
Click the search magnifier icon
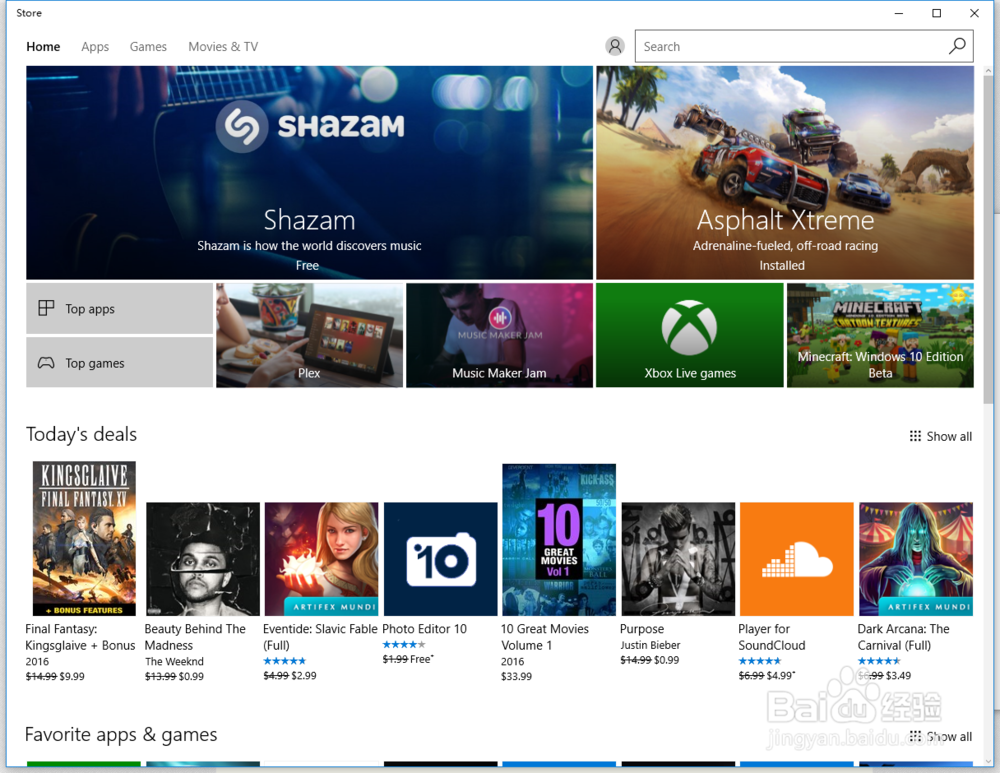[957, 46]
